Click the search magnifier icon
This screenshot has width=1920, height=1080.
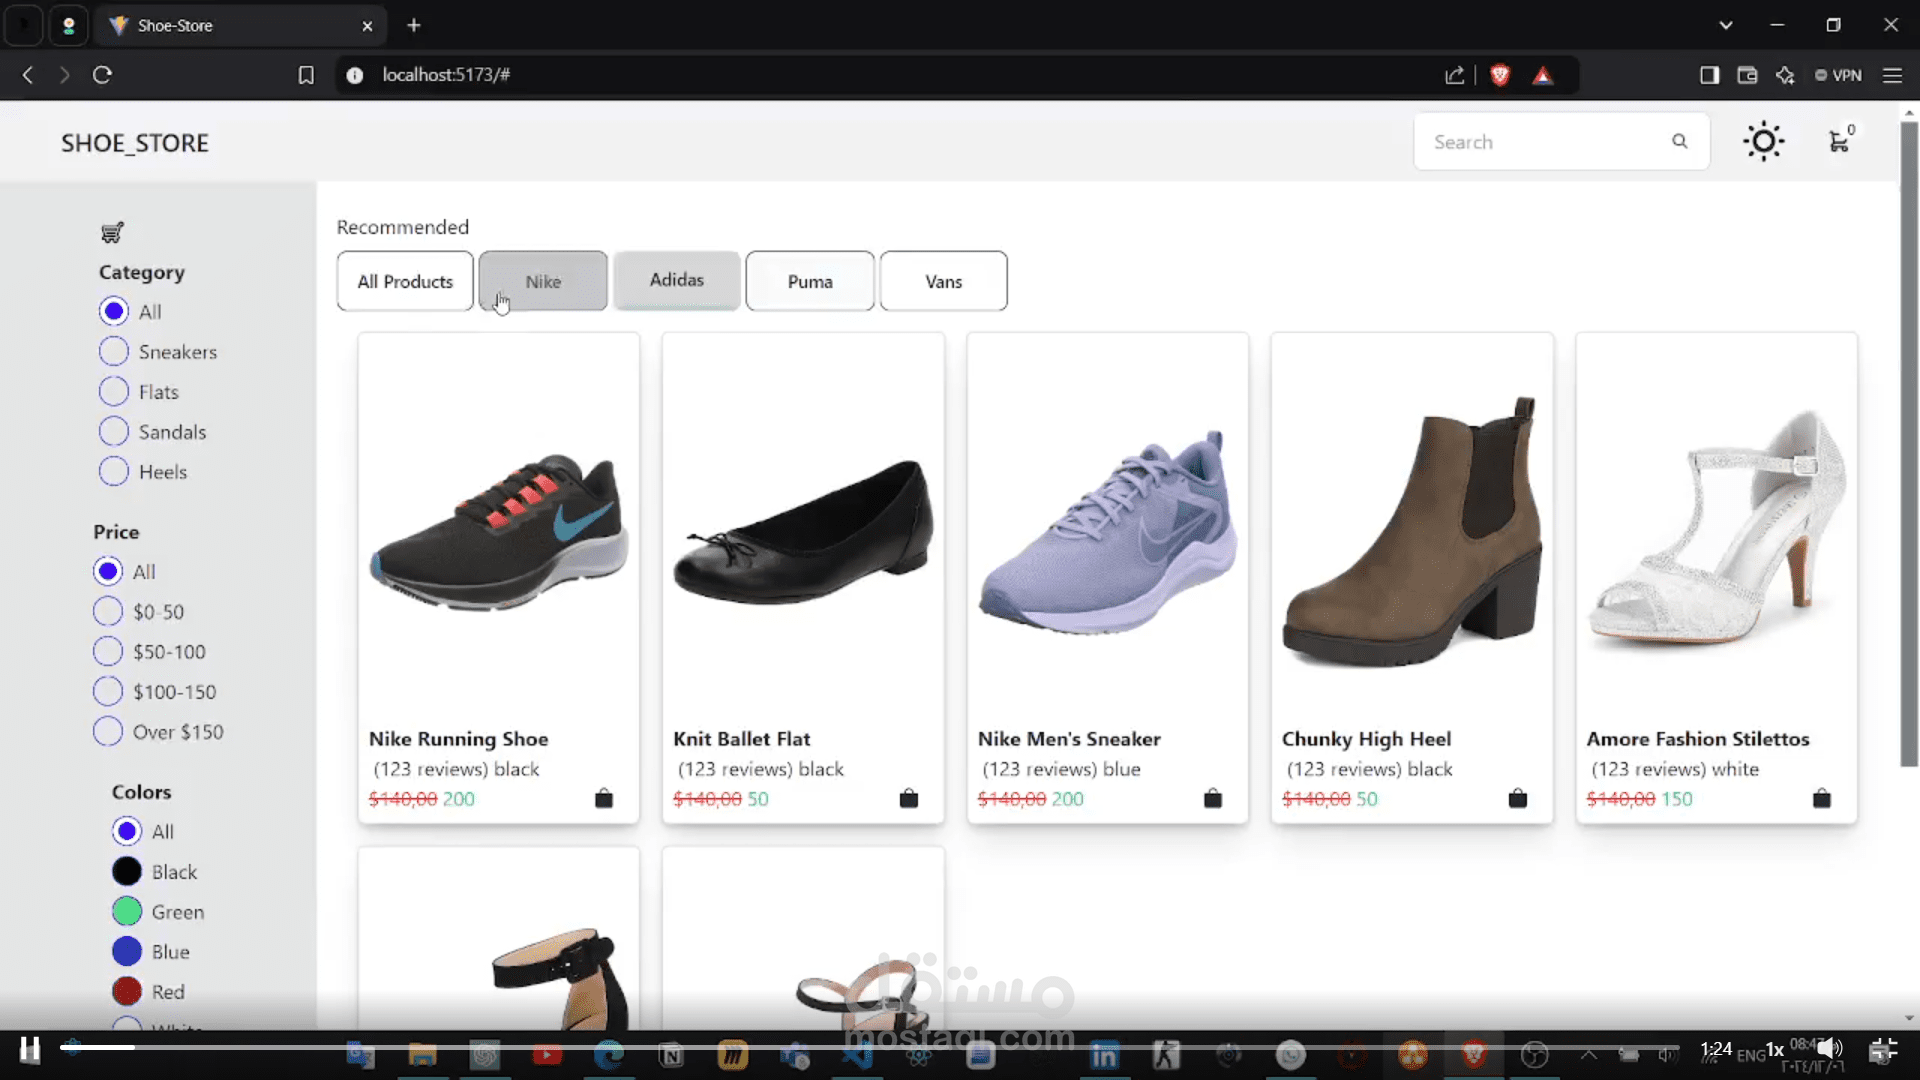1680,141
